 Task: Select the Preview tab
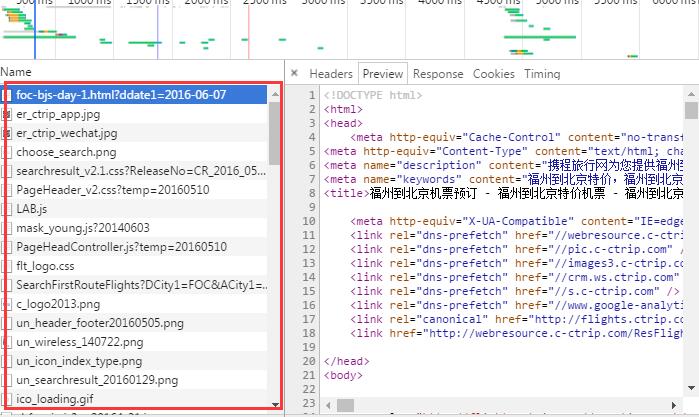[383, 74]
